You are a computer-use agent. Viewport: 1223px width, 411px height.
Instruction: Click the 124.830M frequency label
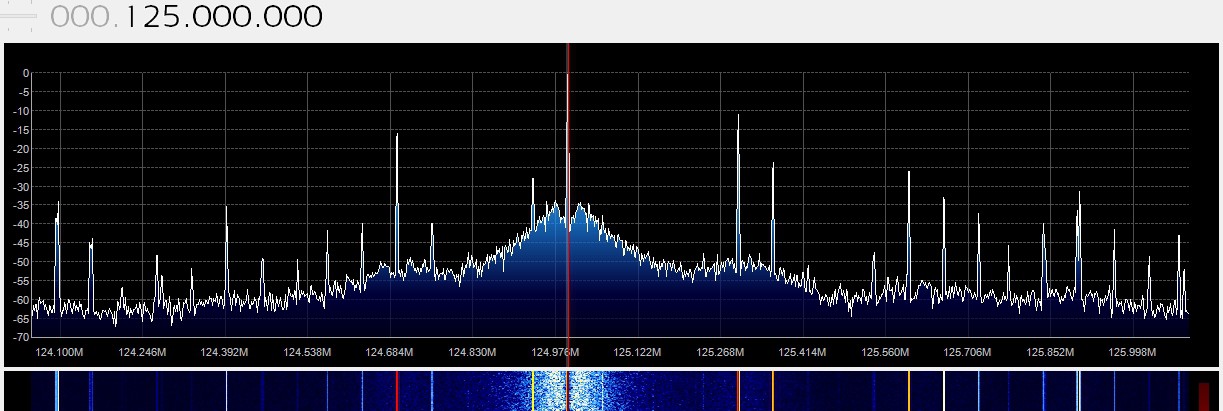(472, 352)
